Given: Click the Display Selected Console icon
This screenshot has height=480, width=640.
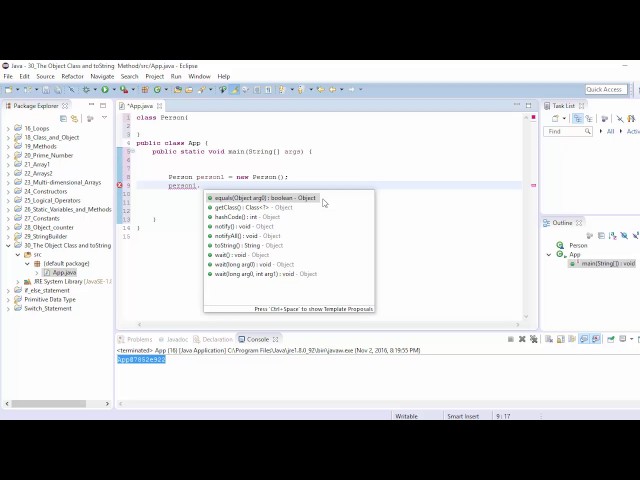Looking at the screenshot, I should point(623,339).
